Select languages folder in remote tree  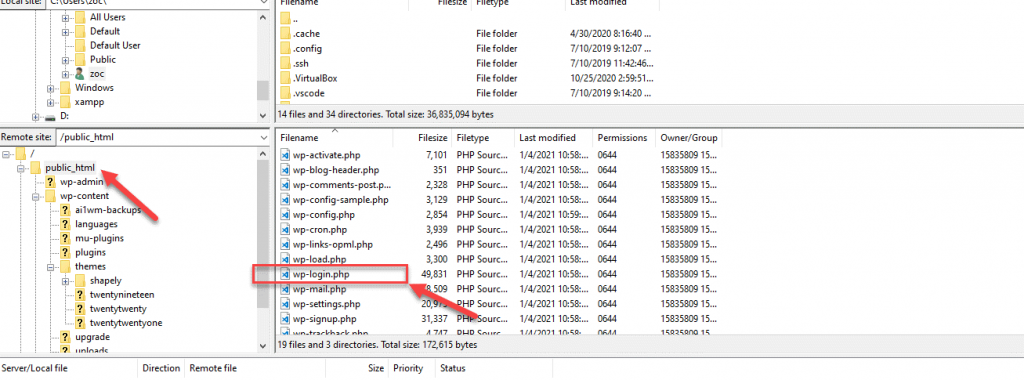coord(96,224)
